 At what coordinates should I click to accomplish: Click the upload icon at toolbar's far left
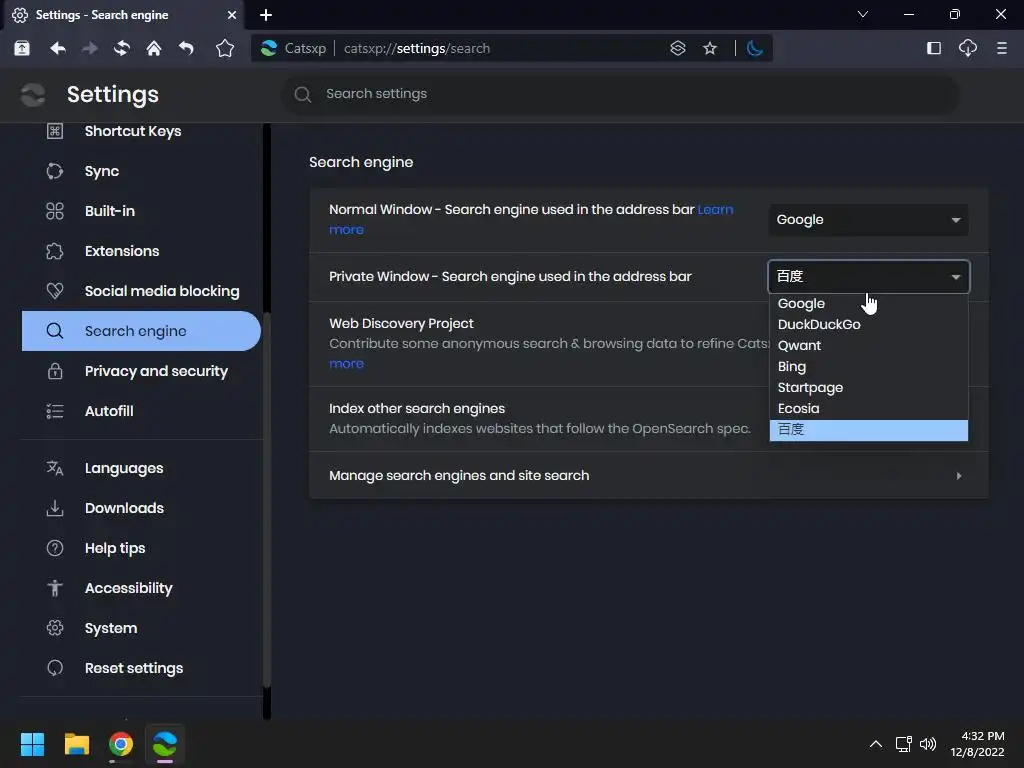point(22,48)
